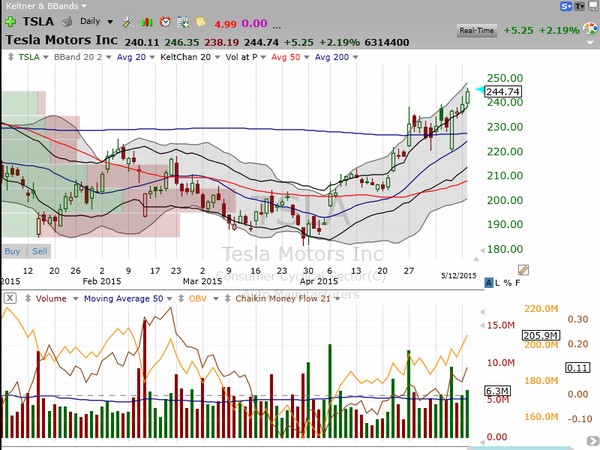
Task: Expand the Volume indicator dropdown
Action: [75, 298]
